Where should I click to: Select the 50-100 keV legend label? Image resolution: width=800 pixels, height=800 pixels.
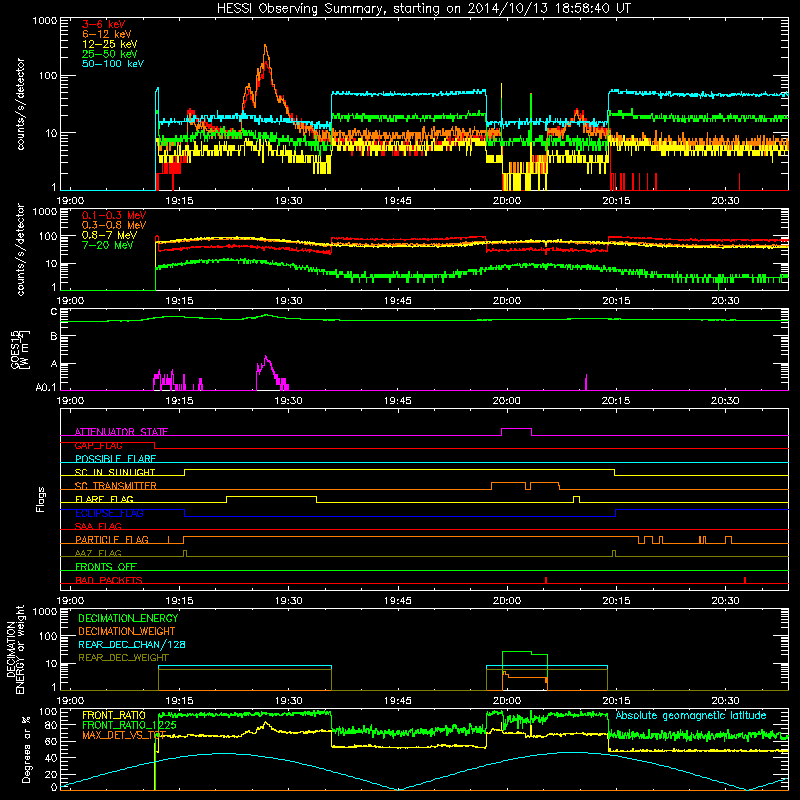pyautogui.click(x=113, y=64)
